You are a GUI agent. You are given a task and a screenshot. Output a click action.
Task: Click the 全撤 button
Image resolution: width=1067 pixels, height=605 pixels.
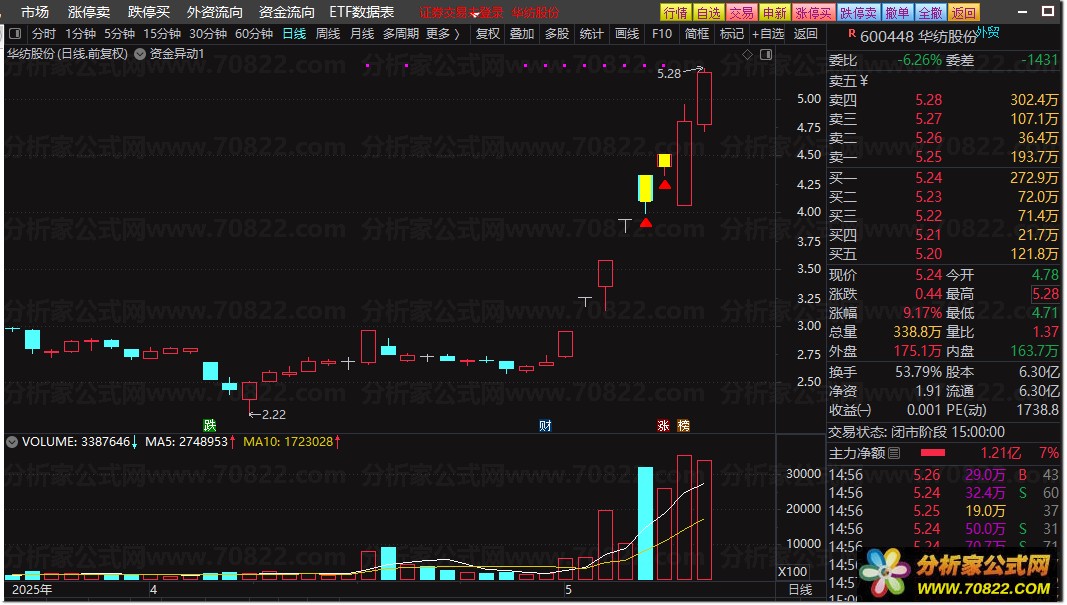click(x=930, y=12)
